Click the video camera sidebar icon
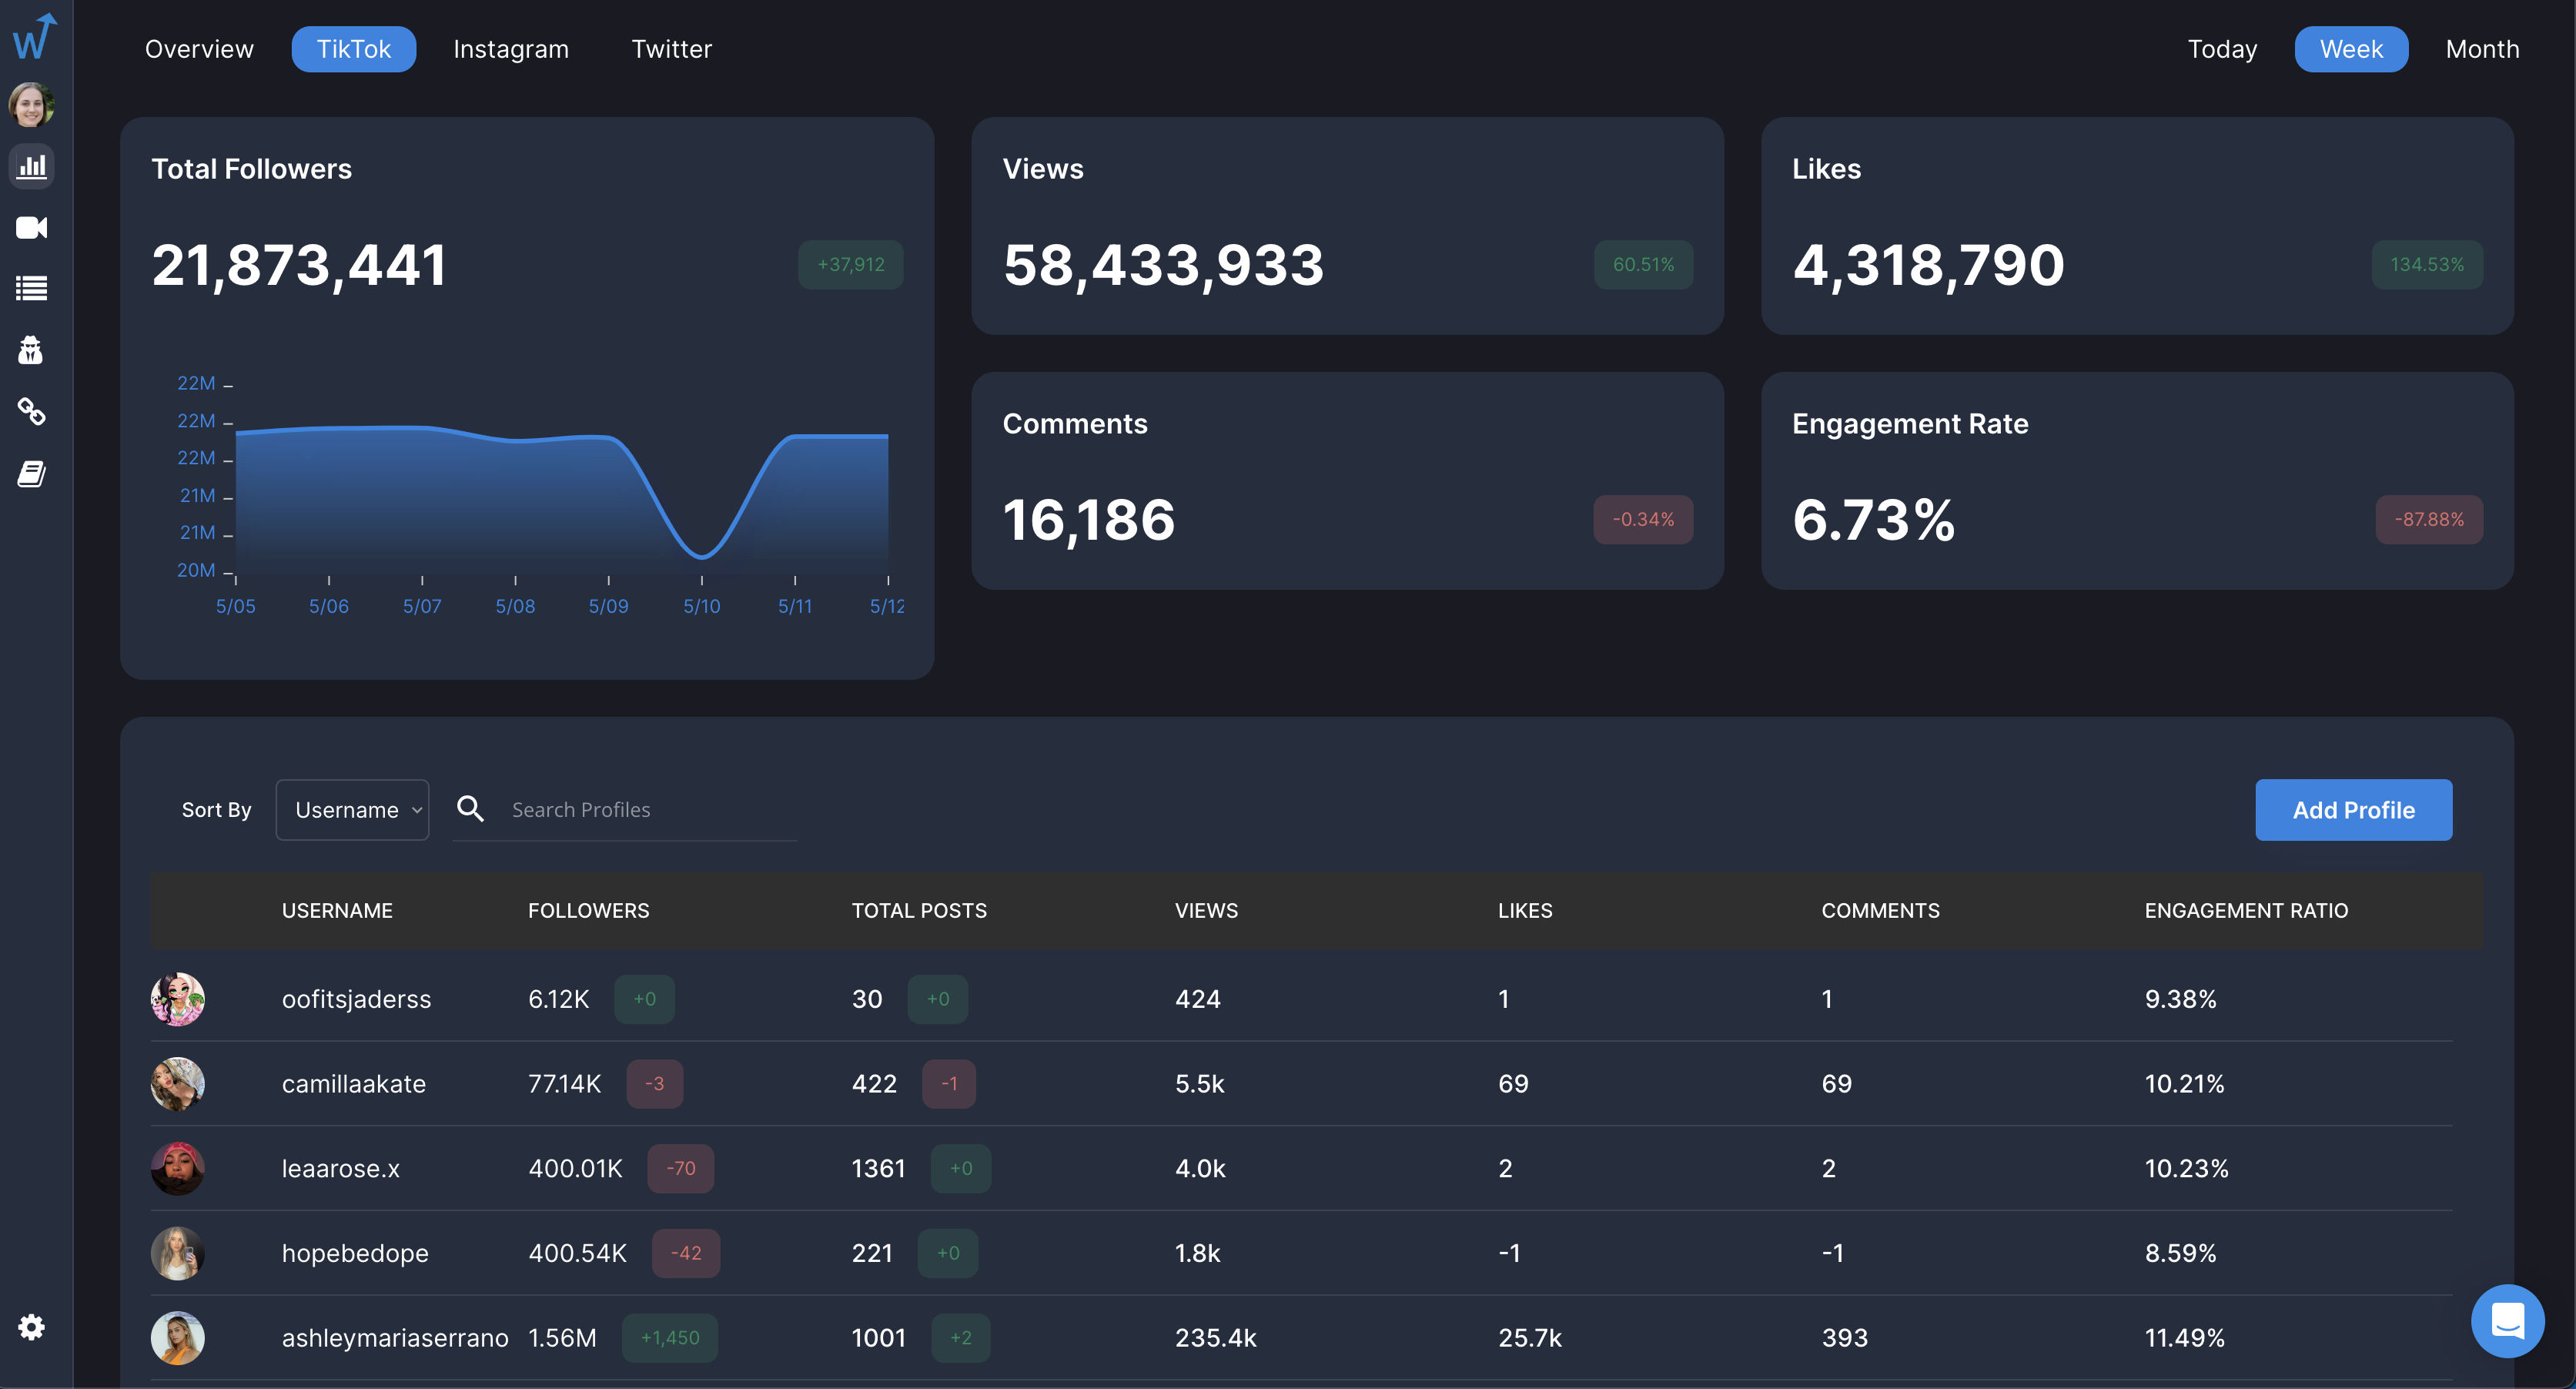Image resolution: width=2576 pixels, height=1389 pixels. click(32, 228)
